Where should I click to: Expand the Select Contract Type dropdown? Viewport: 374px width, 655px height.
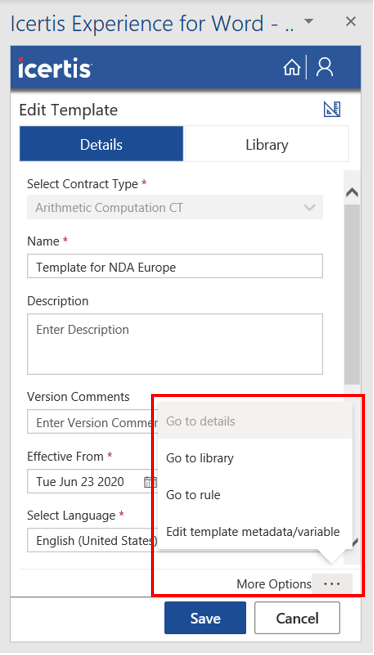175,207
